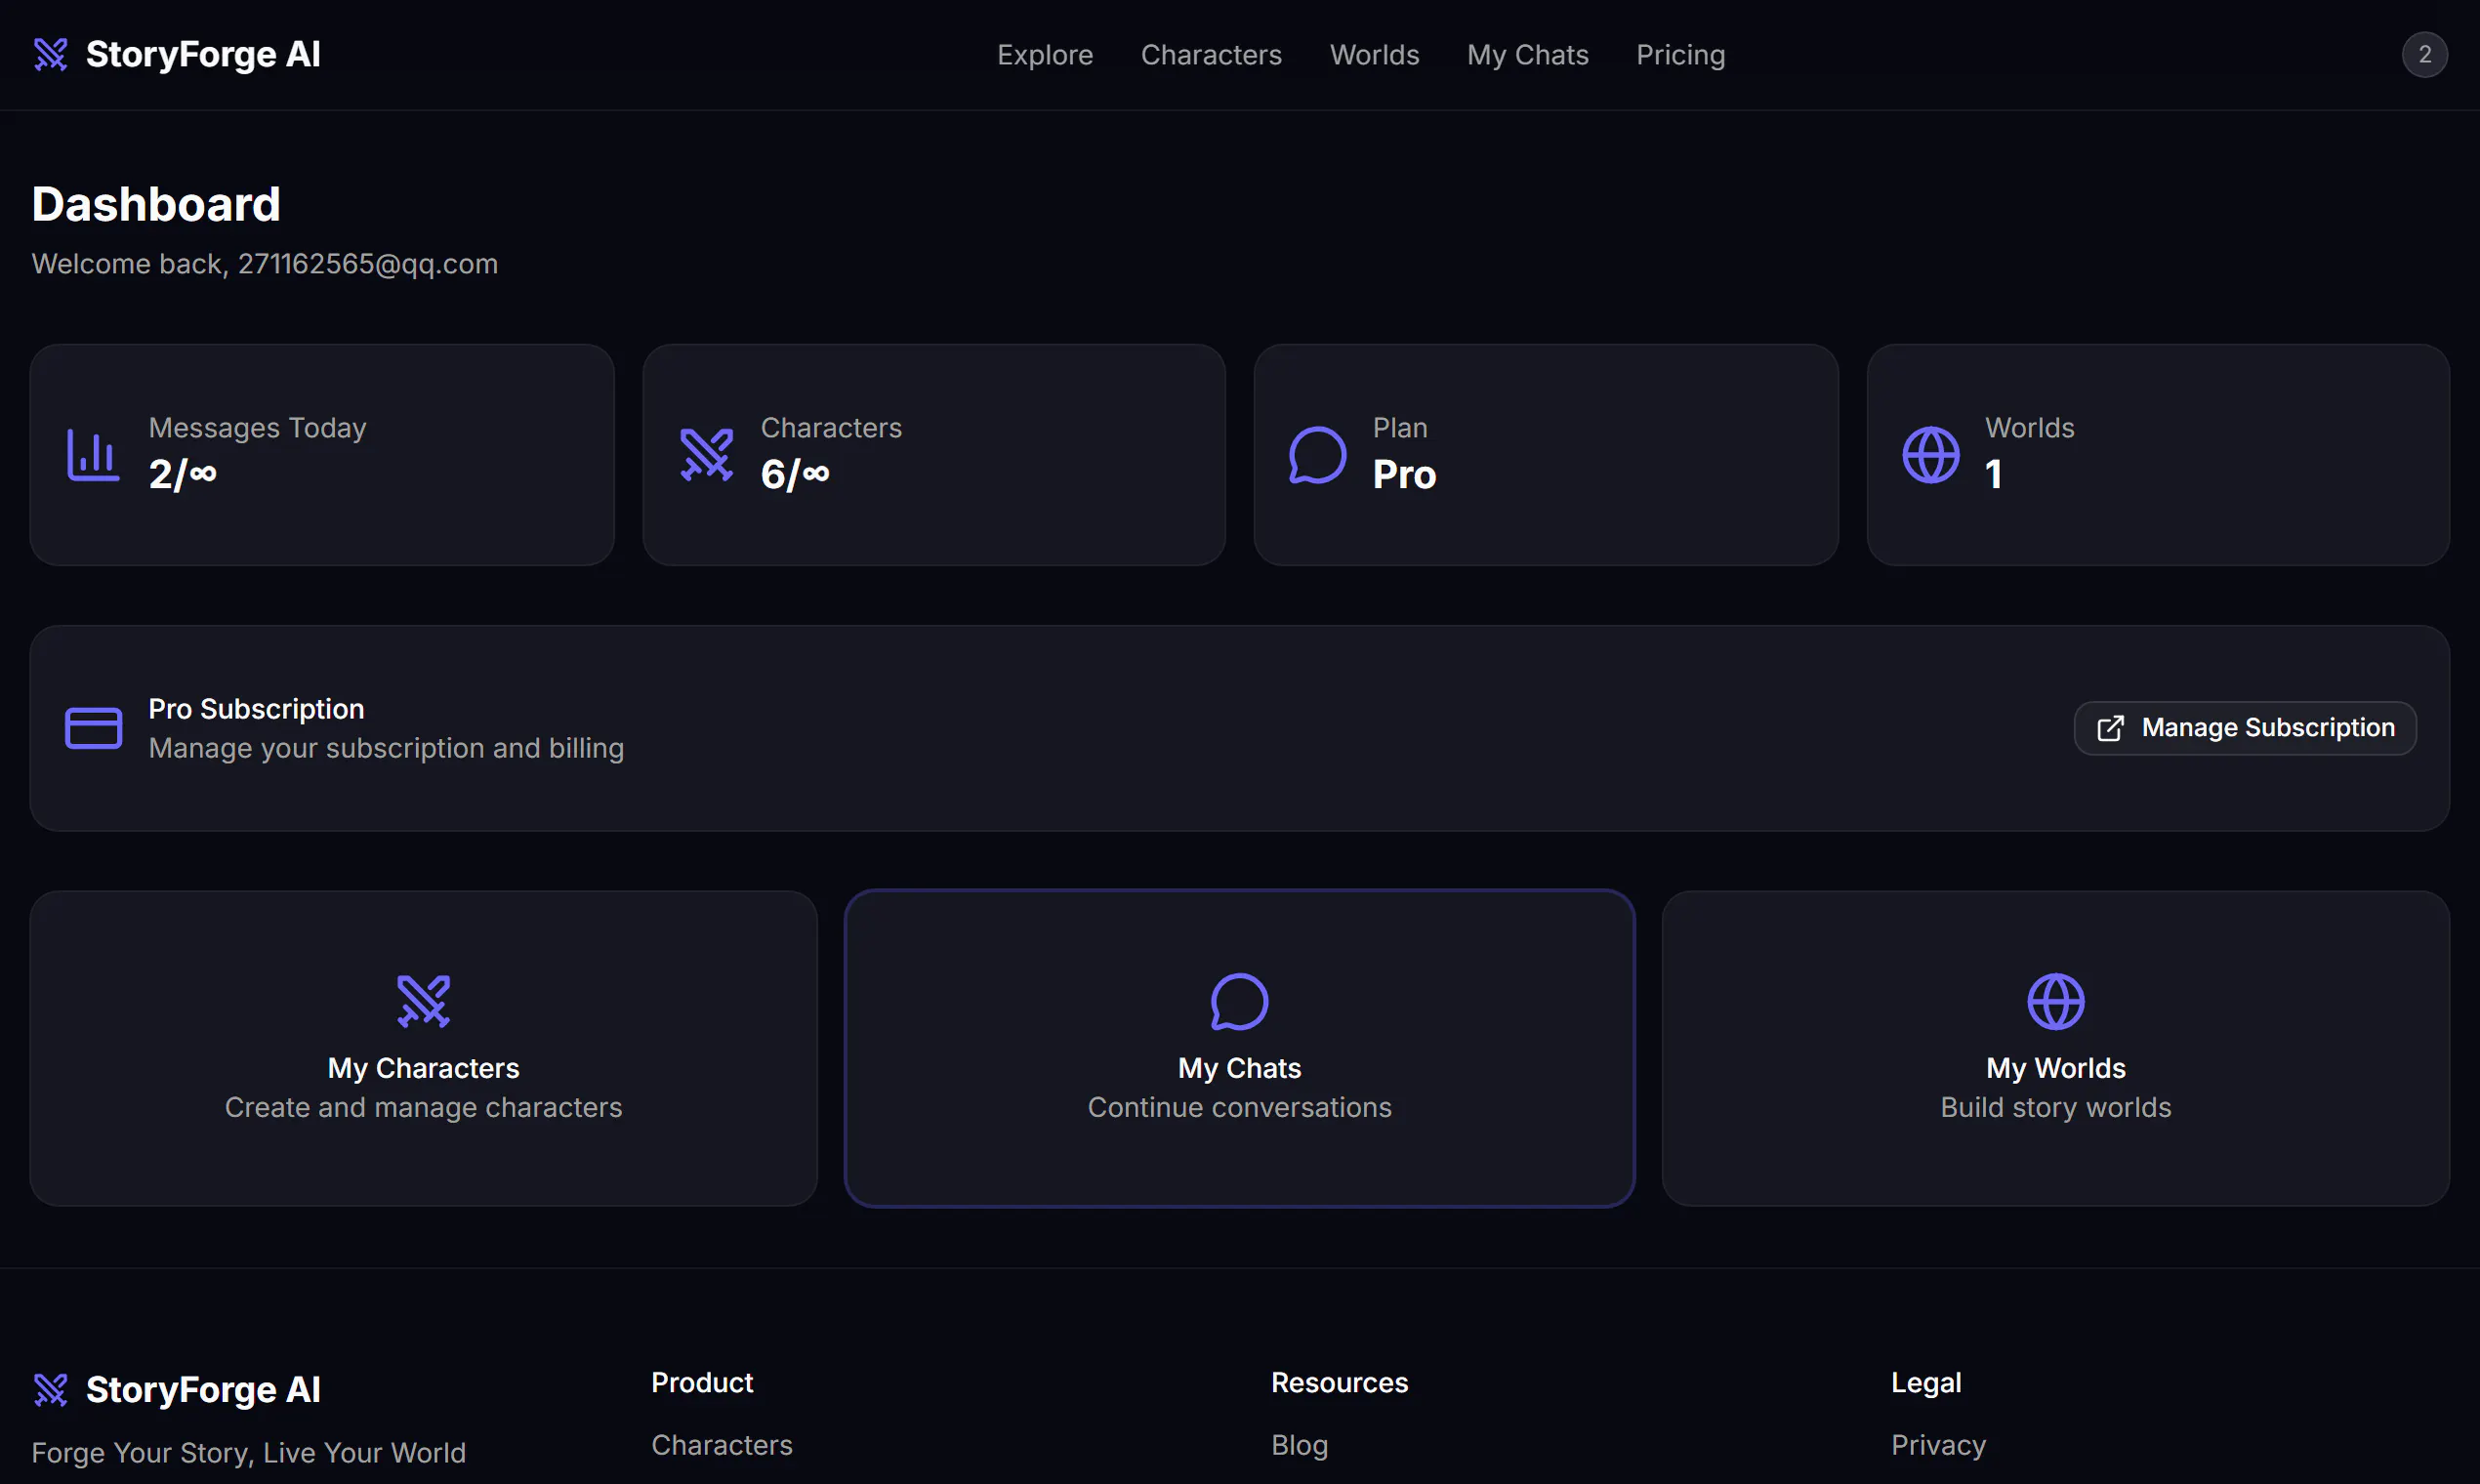Click the footer Product heading
The width and height of the screenshot is (2480, 1484).
point(701,1381)
